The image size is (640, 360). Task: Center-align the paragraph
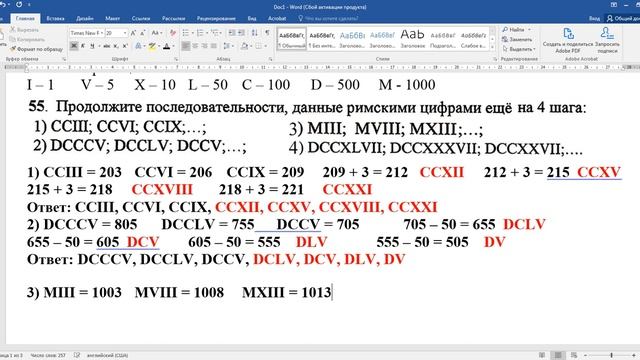point(195,46)
